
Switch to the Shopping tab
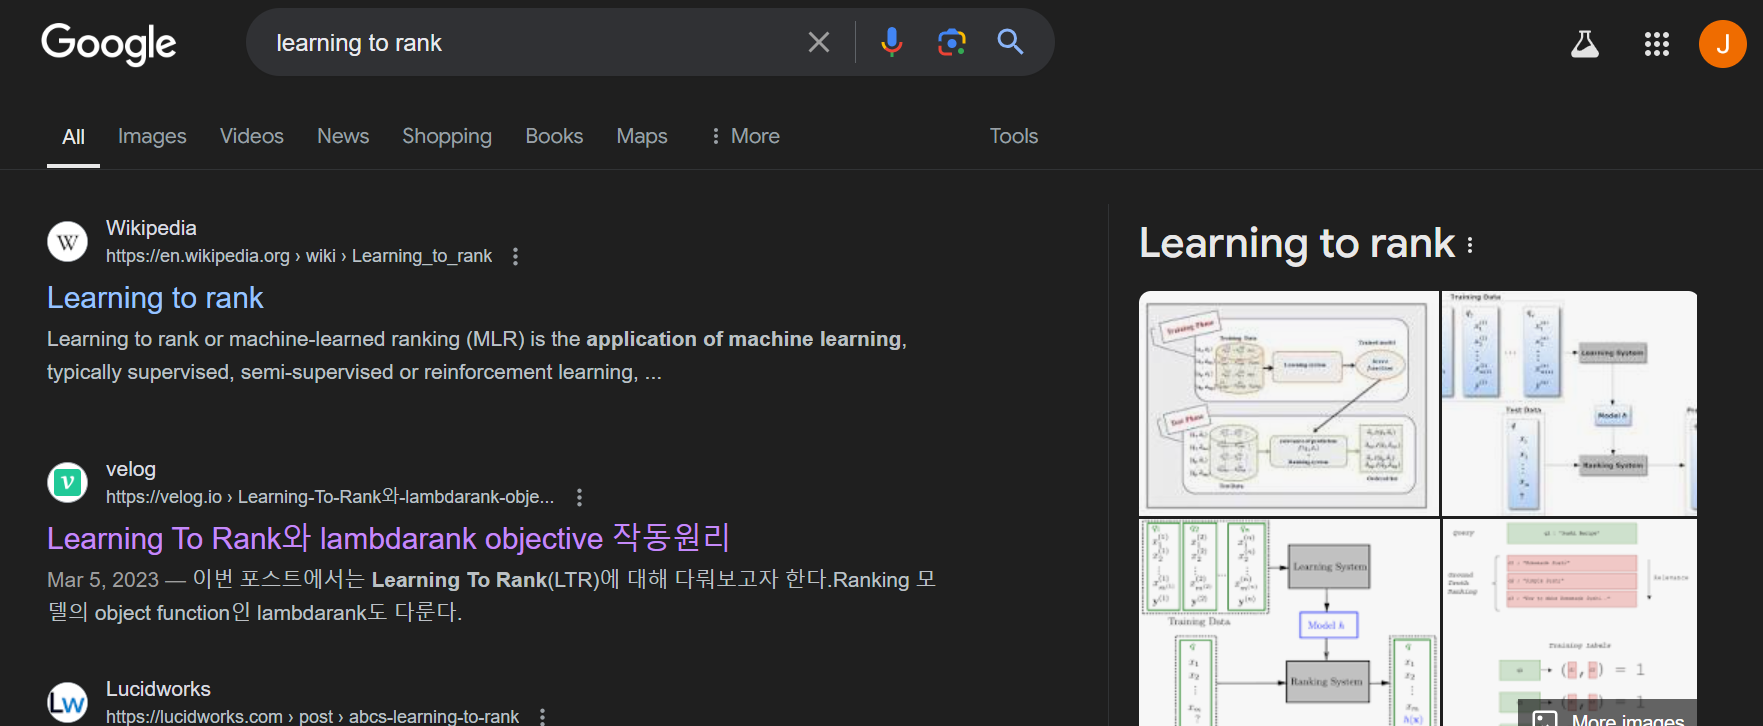tap(447, 136)
